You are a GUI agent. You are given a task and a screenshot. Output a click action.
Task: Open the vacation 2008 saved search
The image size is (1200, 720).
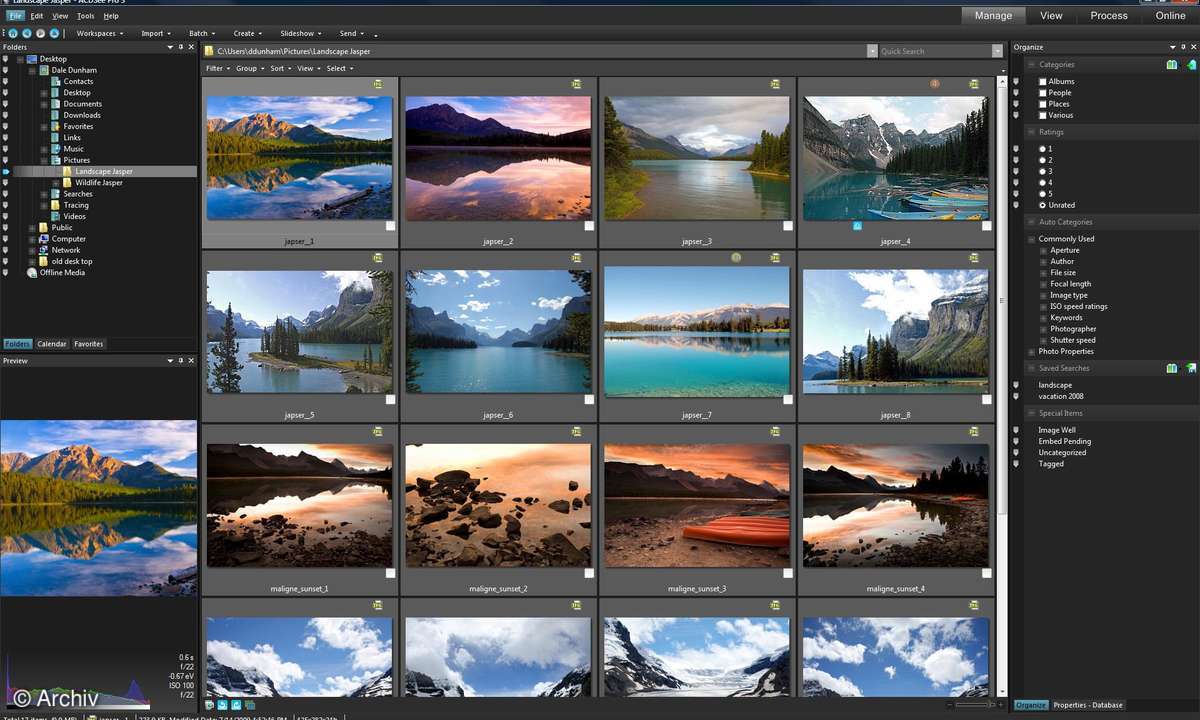pyautogui.click(x=1062, y=396)
